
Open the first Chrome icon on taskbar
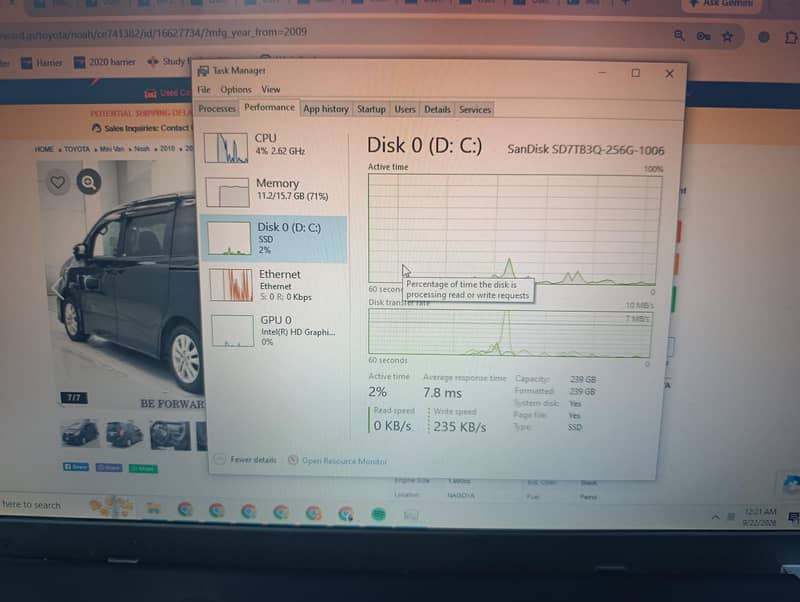point(185,510)
